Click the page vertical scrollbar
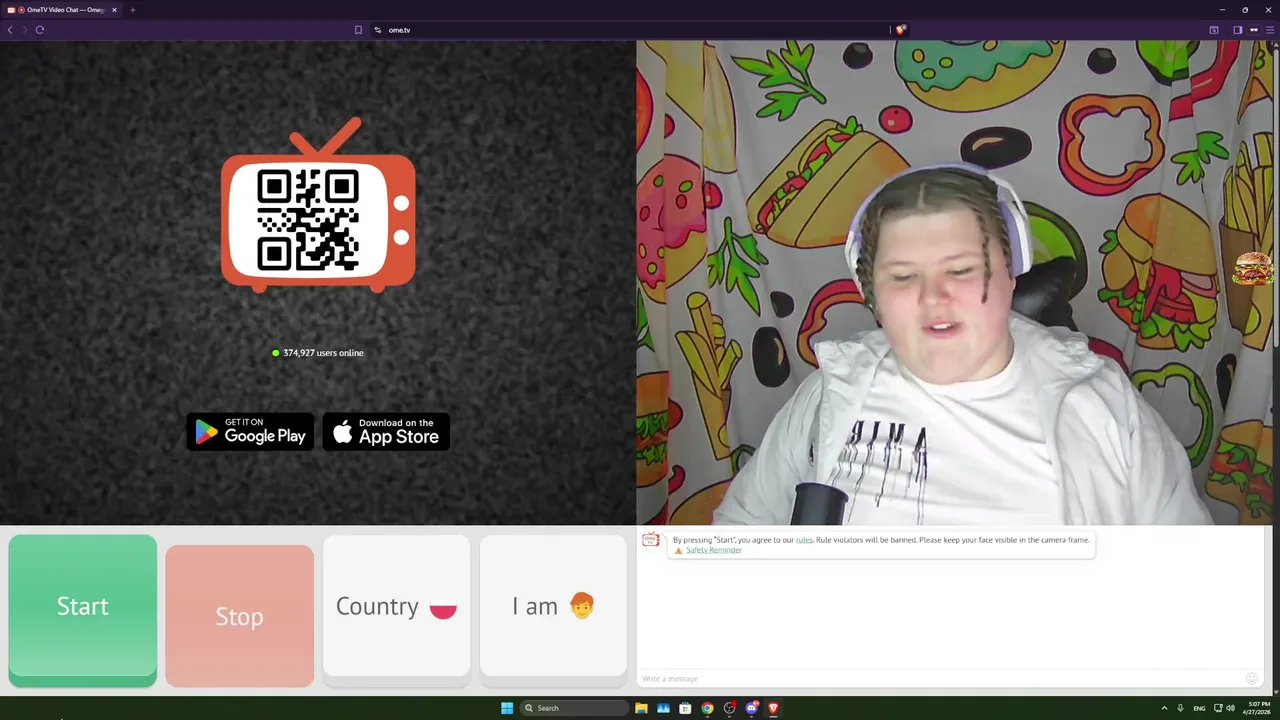1280x720 pixels. [1277, 200]
